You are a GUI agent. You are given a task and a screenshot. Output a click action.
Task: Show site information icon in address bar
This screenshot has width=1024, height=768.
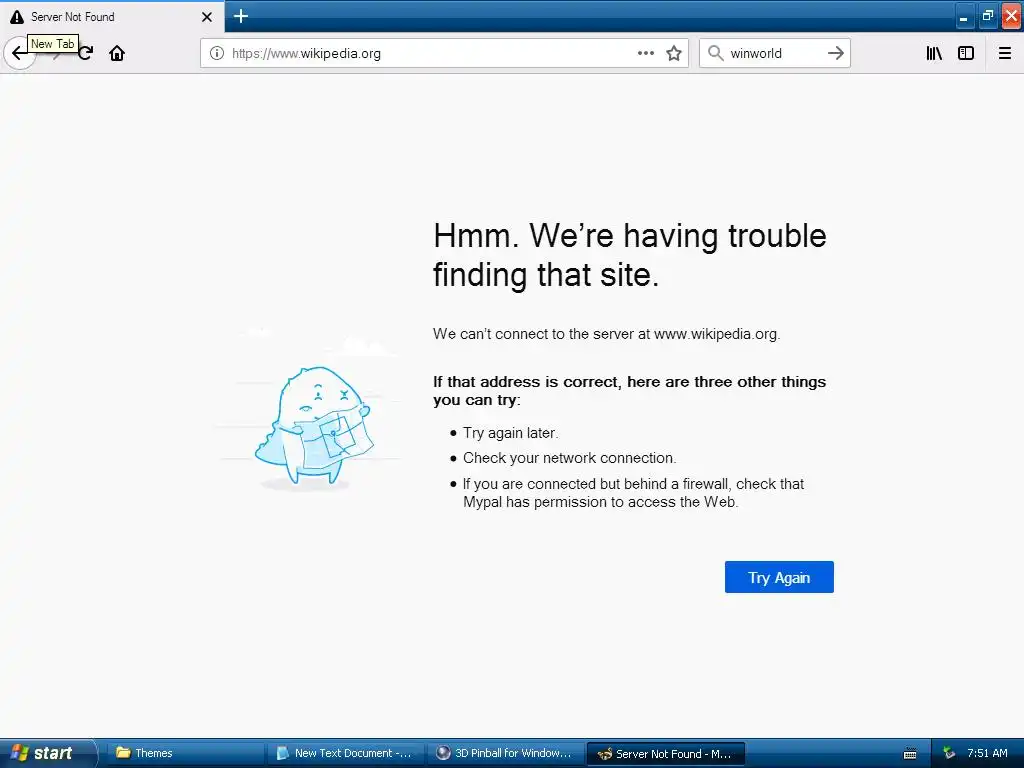217,53
